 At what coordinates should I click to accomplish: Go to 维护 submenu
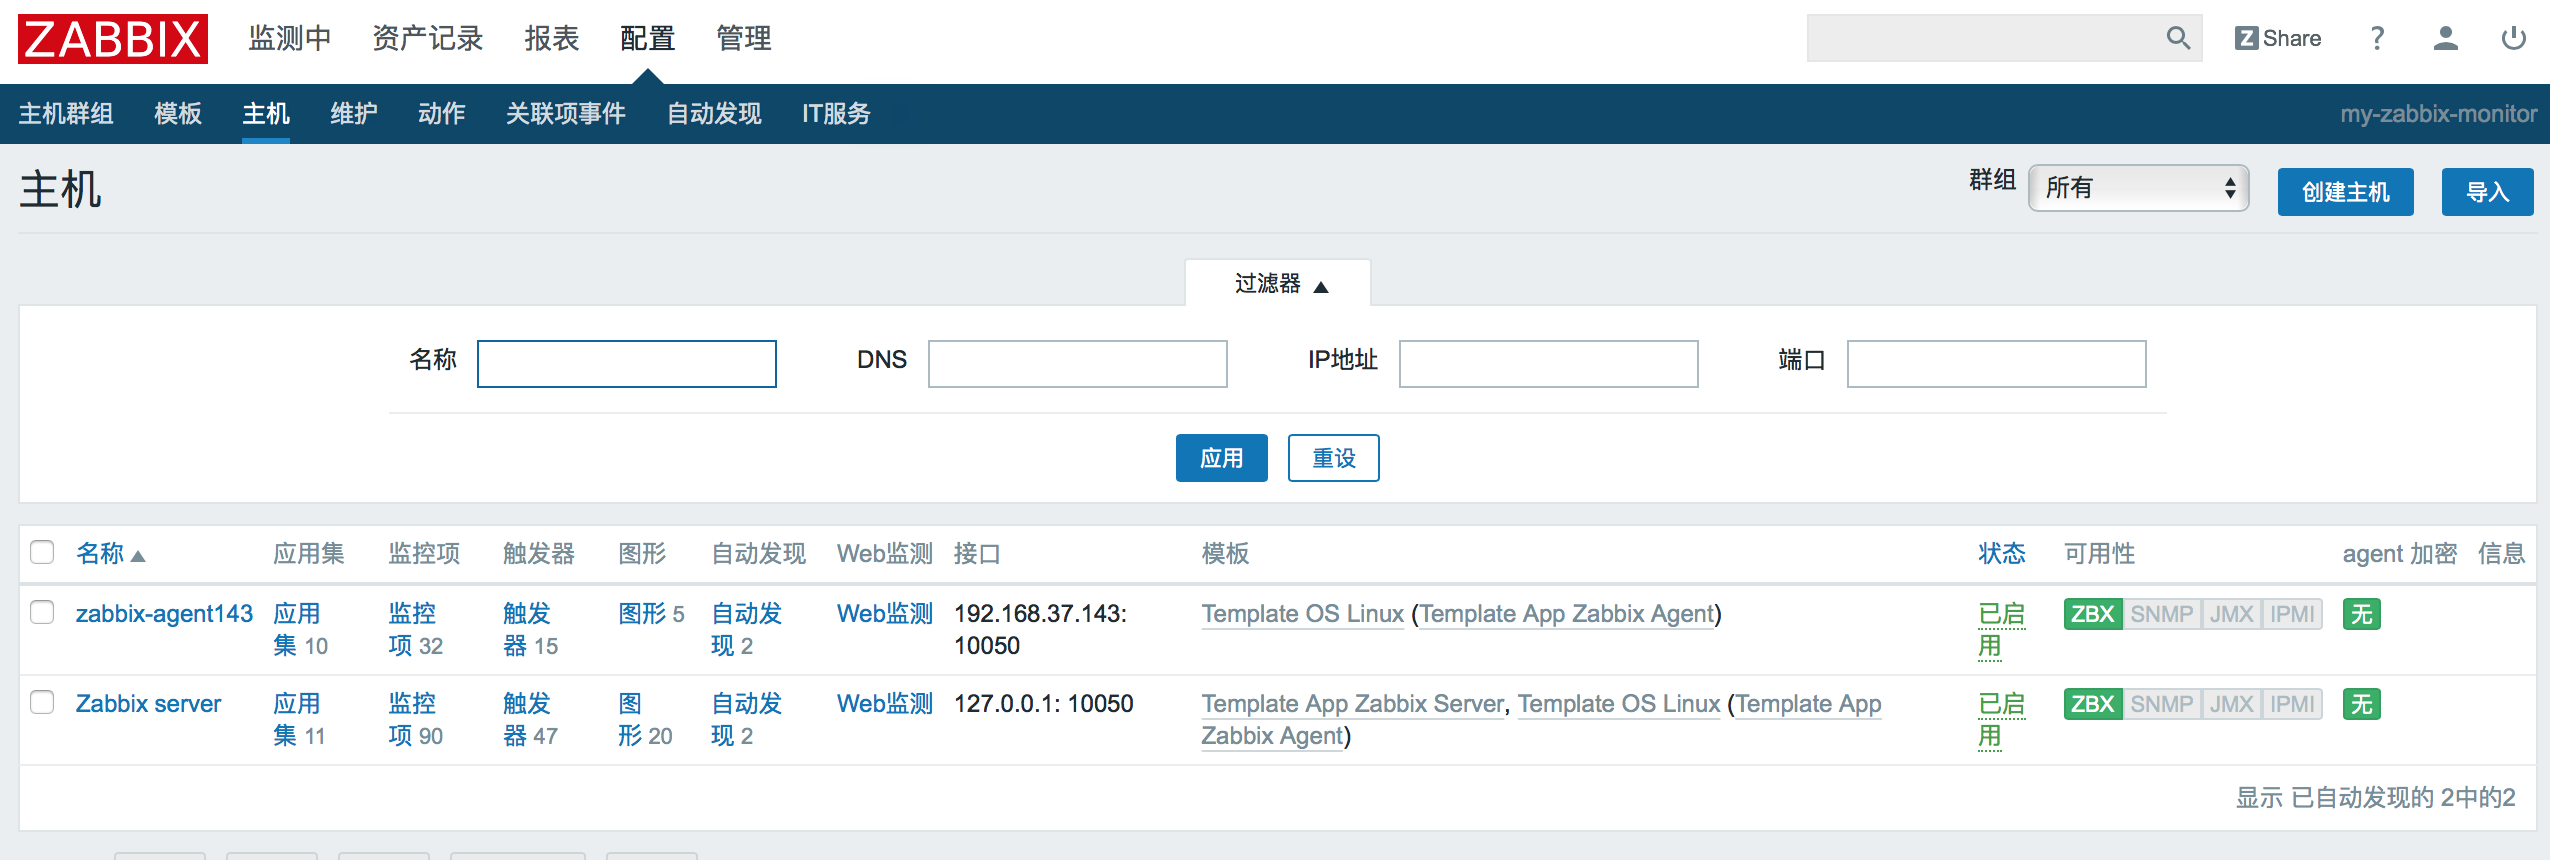(x=354, y=114)
